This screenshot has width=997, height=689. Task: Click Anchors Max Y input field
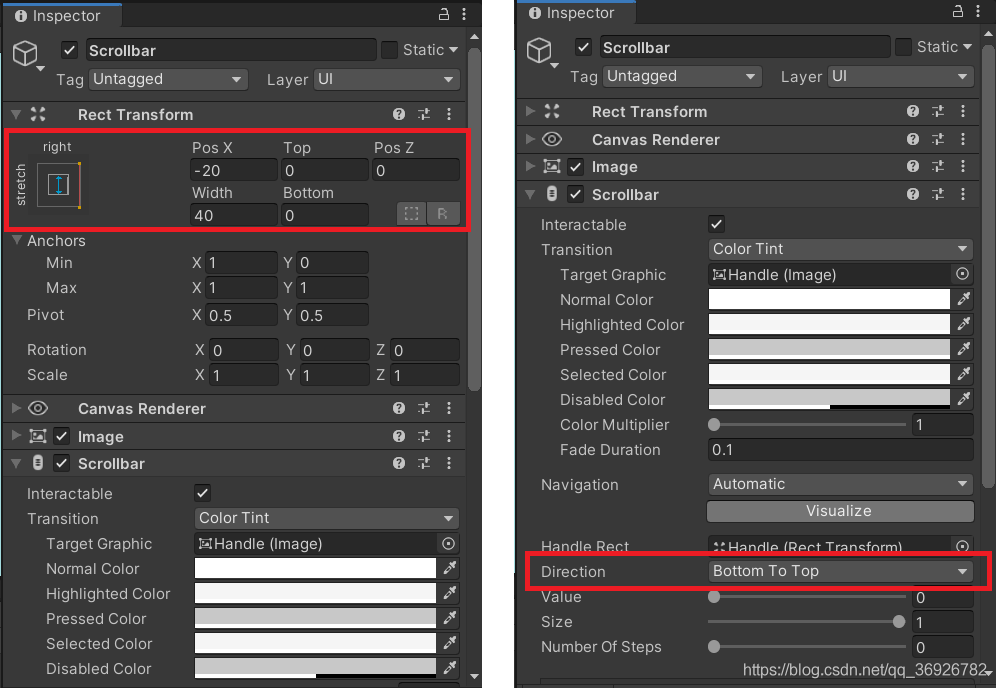332,287
